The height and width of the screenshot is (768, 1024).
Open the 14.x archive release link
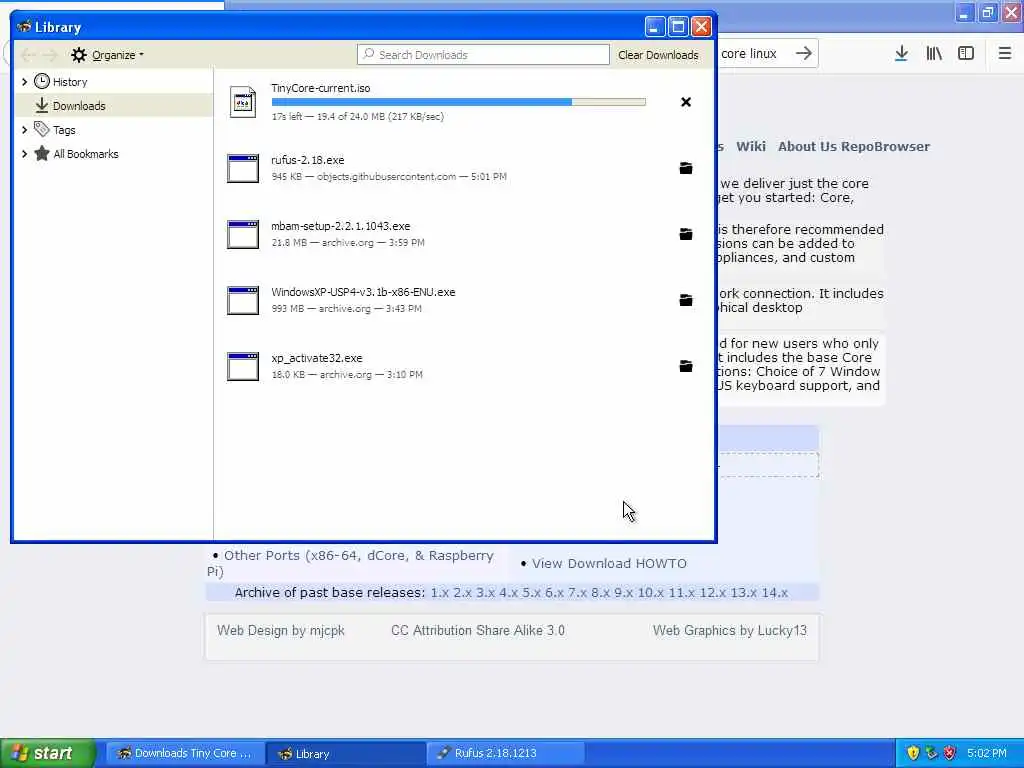[775, 593]
